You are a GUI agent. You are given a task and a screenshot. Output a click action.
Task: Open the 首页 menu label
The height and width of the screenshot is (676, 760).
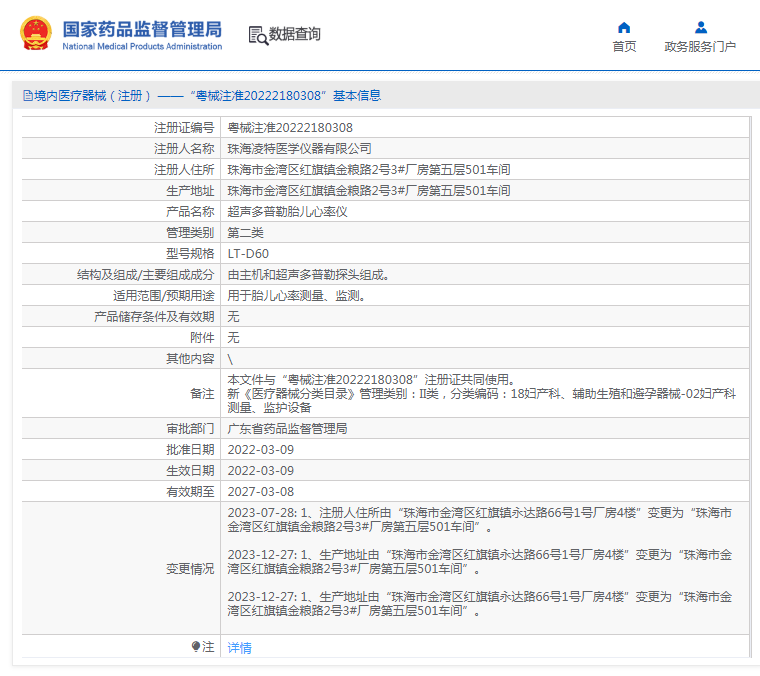[x=624, y=47]
